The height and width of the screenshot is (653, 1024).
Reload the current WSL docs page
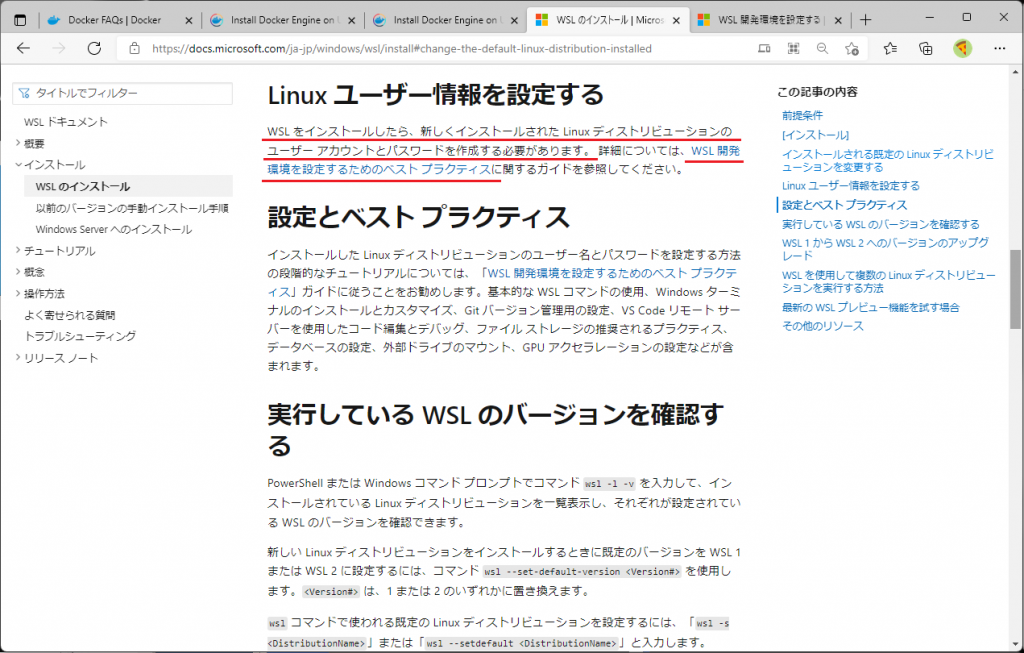[94, 48]
